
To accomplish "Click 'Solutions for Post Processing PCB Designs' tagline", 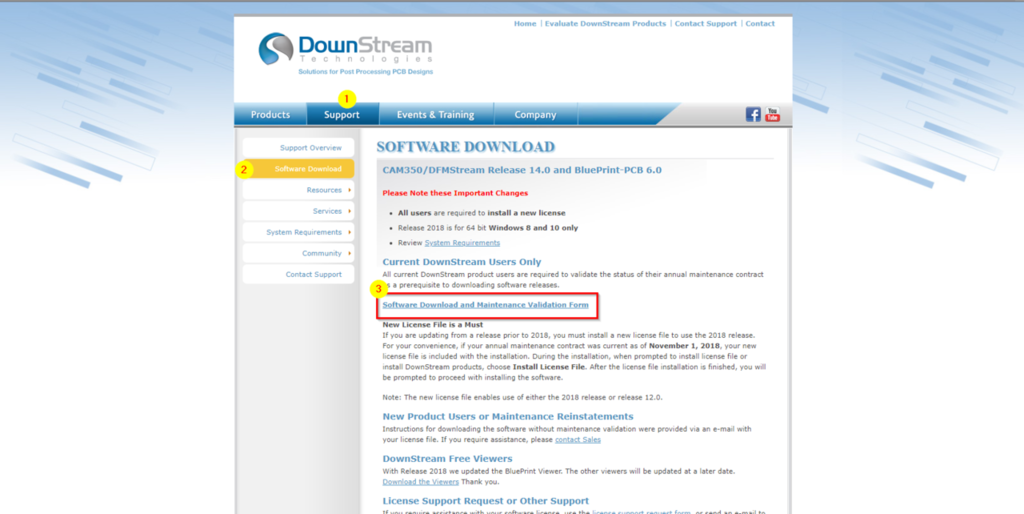I will (x=366, y=72).
